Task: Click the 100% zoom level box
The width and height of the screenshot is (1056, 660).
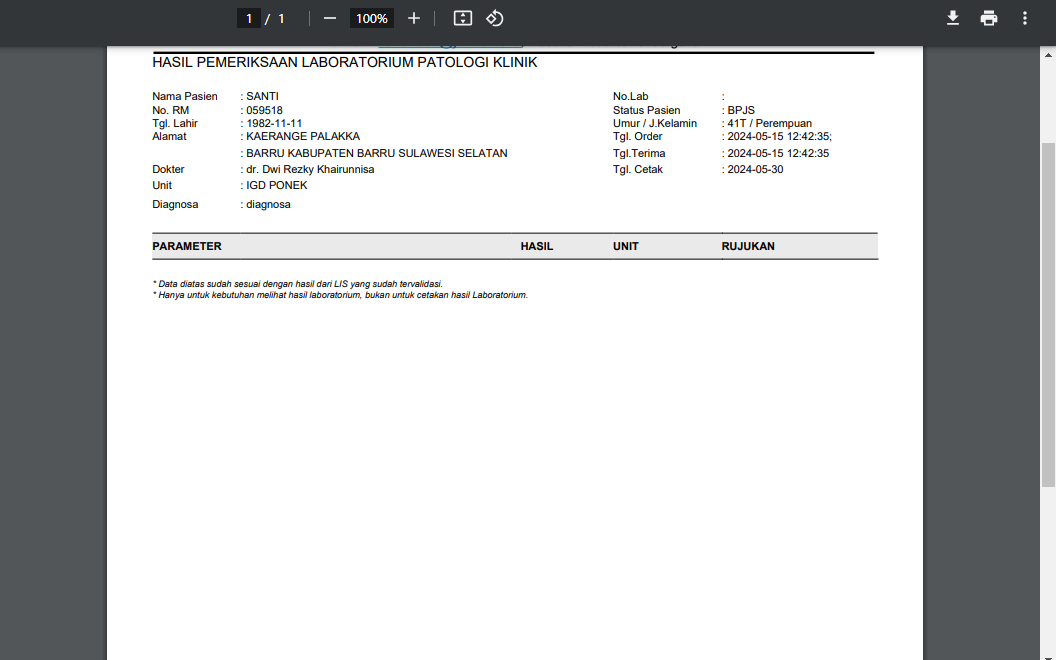Action: [x=371, y=18]
